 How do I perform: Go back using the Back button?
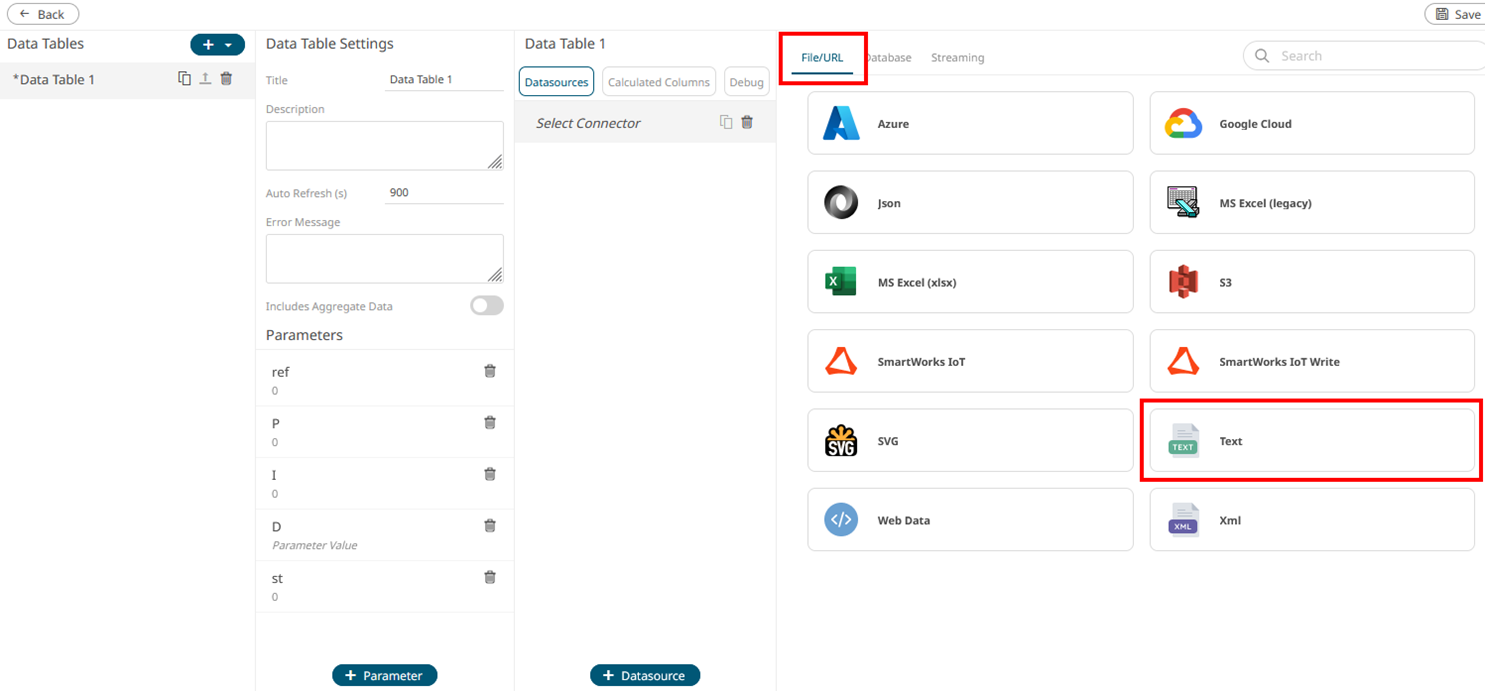(43, 14)
